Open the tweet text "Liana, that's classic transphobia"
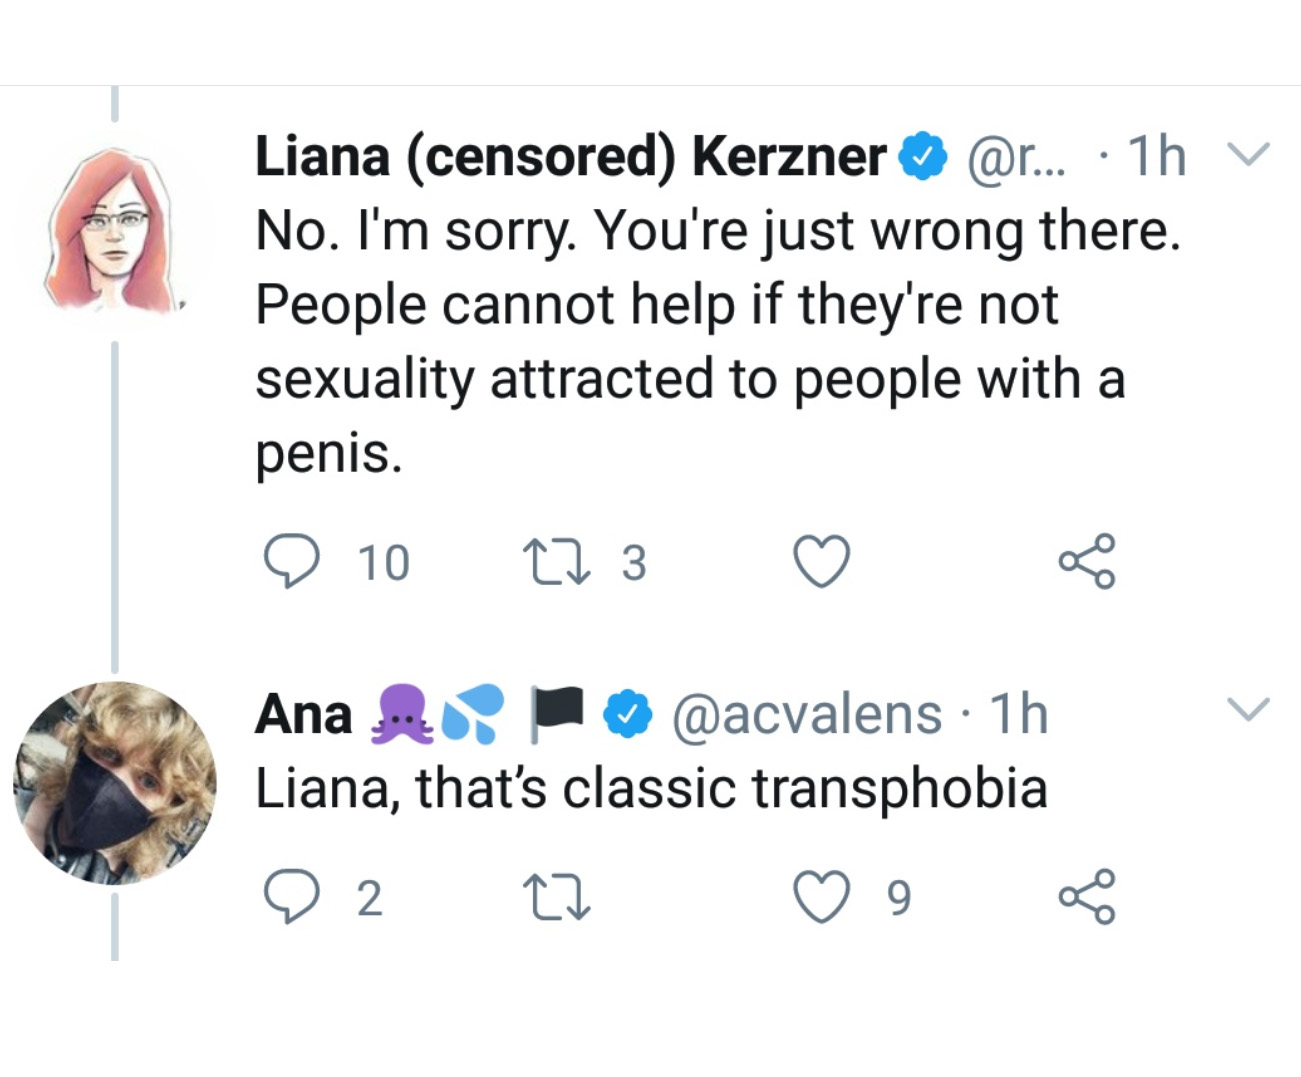The image size is (1301, 1077). click(x=651, y=789)
